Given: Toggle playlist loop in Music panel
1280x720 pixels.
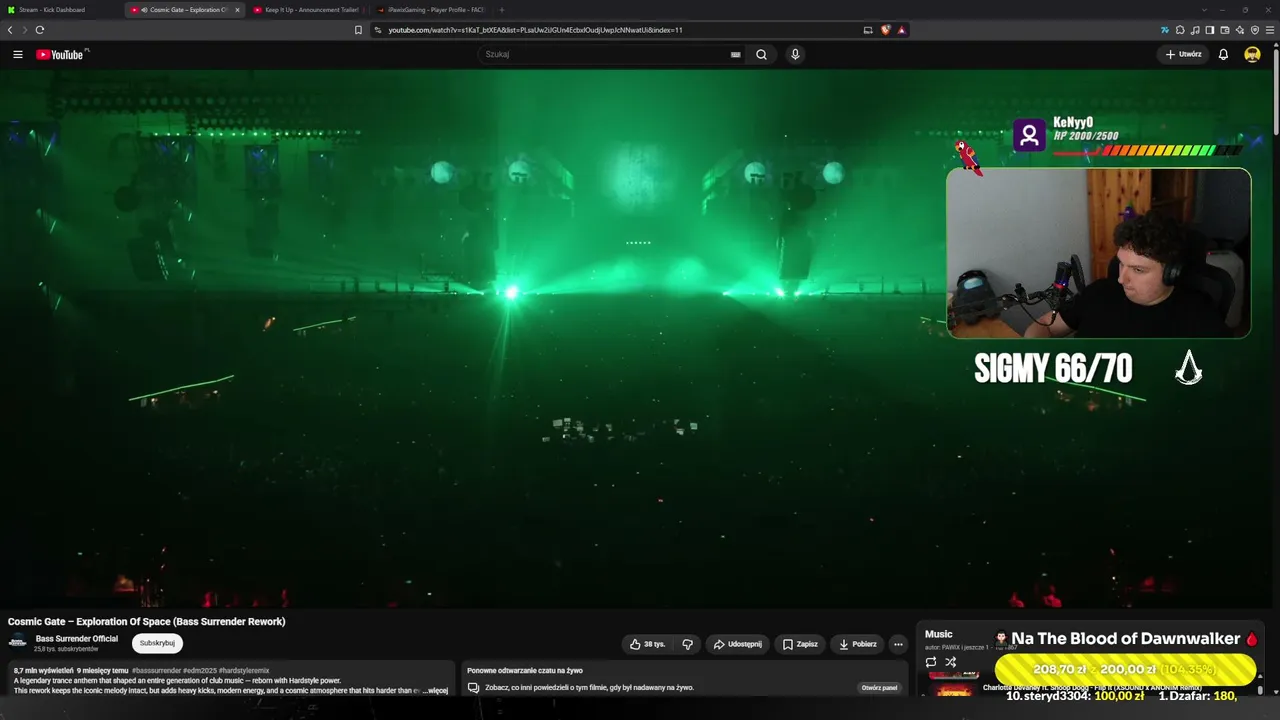Looking at the screenshot, I should click(931, 662).
